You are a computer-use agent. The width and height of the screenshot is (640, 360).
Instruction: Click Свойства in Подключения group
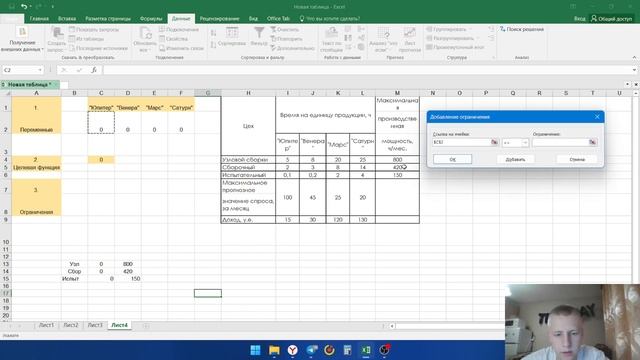173,39
